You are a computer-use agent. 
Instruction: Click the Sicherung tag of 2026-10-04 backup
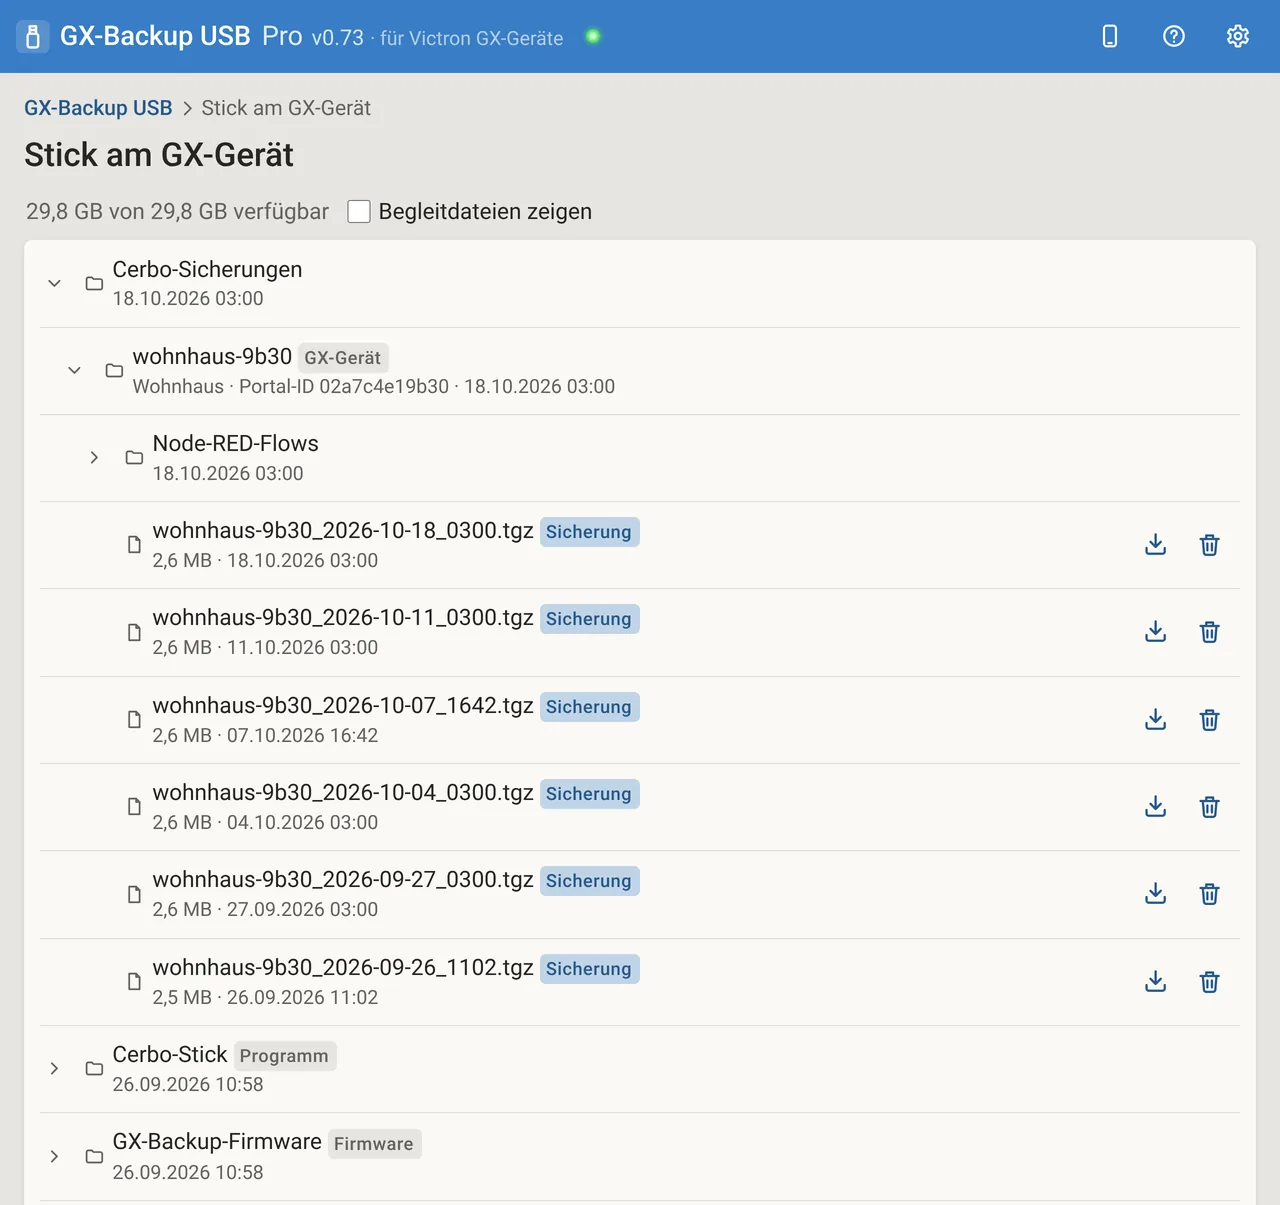[589, 794]
